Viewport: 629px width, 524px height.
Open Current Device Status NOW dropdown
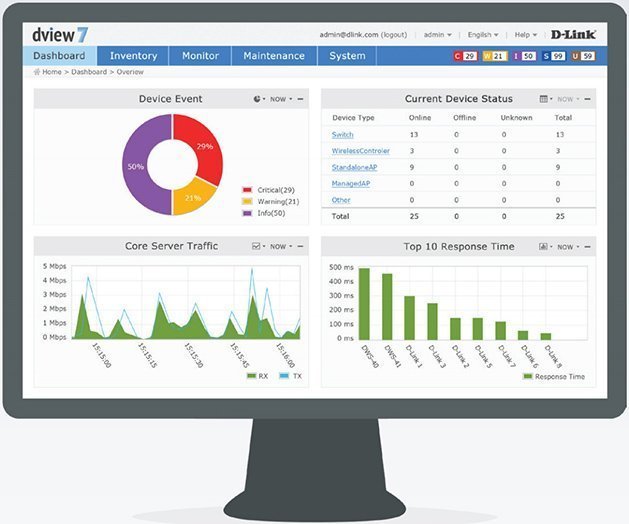click(568, 99)
